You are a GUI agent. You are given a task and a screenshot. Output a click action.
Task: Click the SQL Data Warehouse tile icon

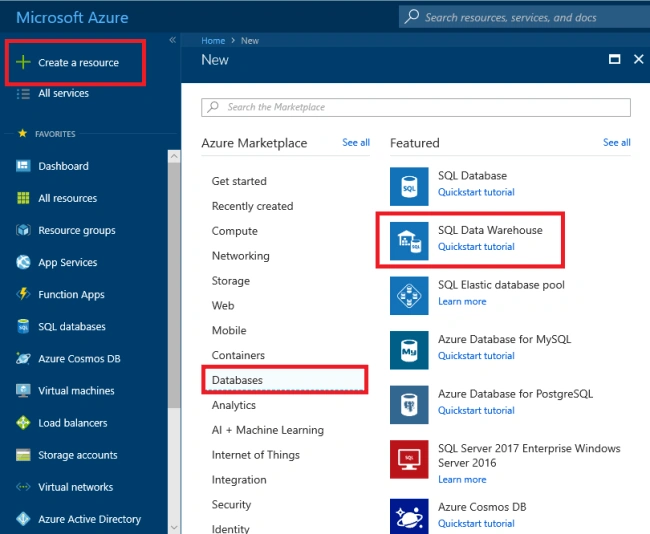click(409, 241)
